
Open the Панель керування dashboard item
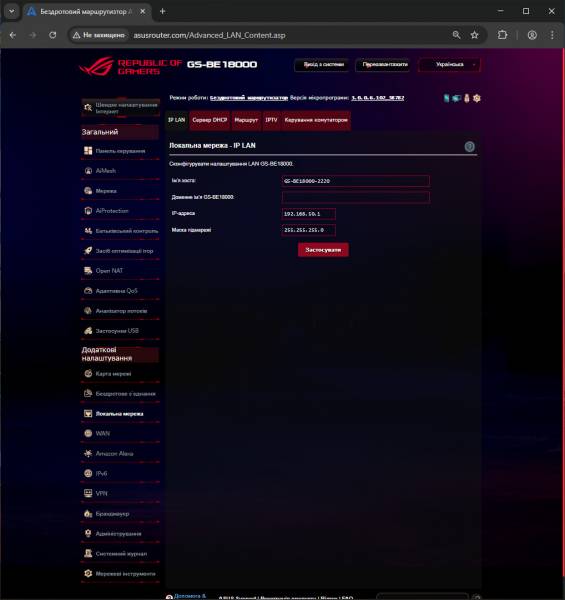click(x=120, y=151)
